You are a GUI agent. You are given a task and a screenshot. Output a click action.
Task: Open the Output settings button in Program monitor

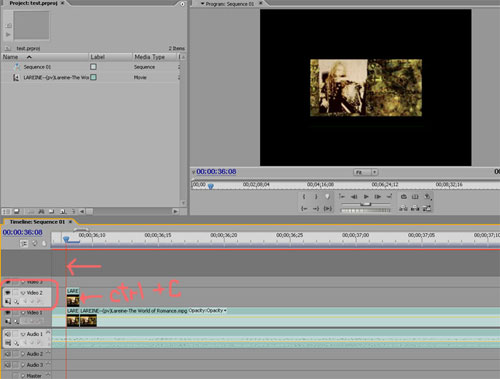tap(427, 197)
